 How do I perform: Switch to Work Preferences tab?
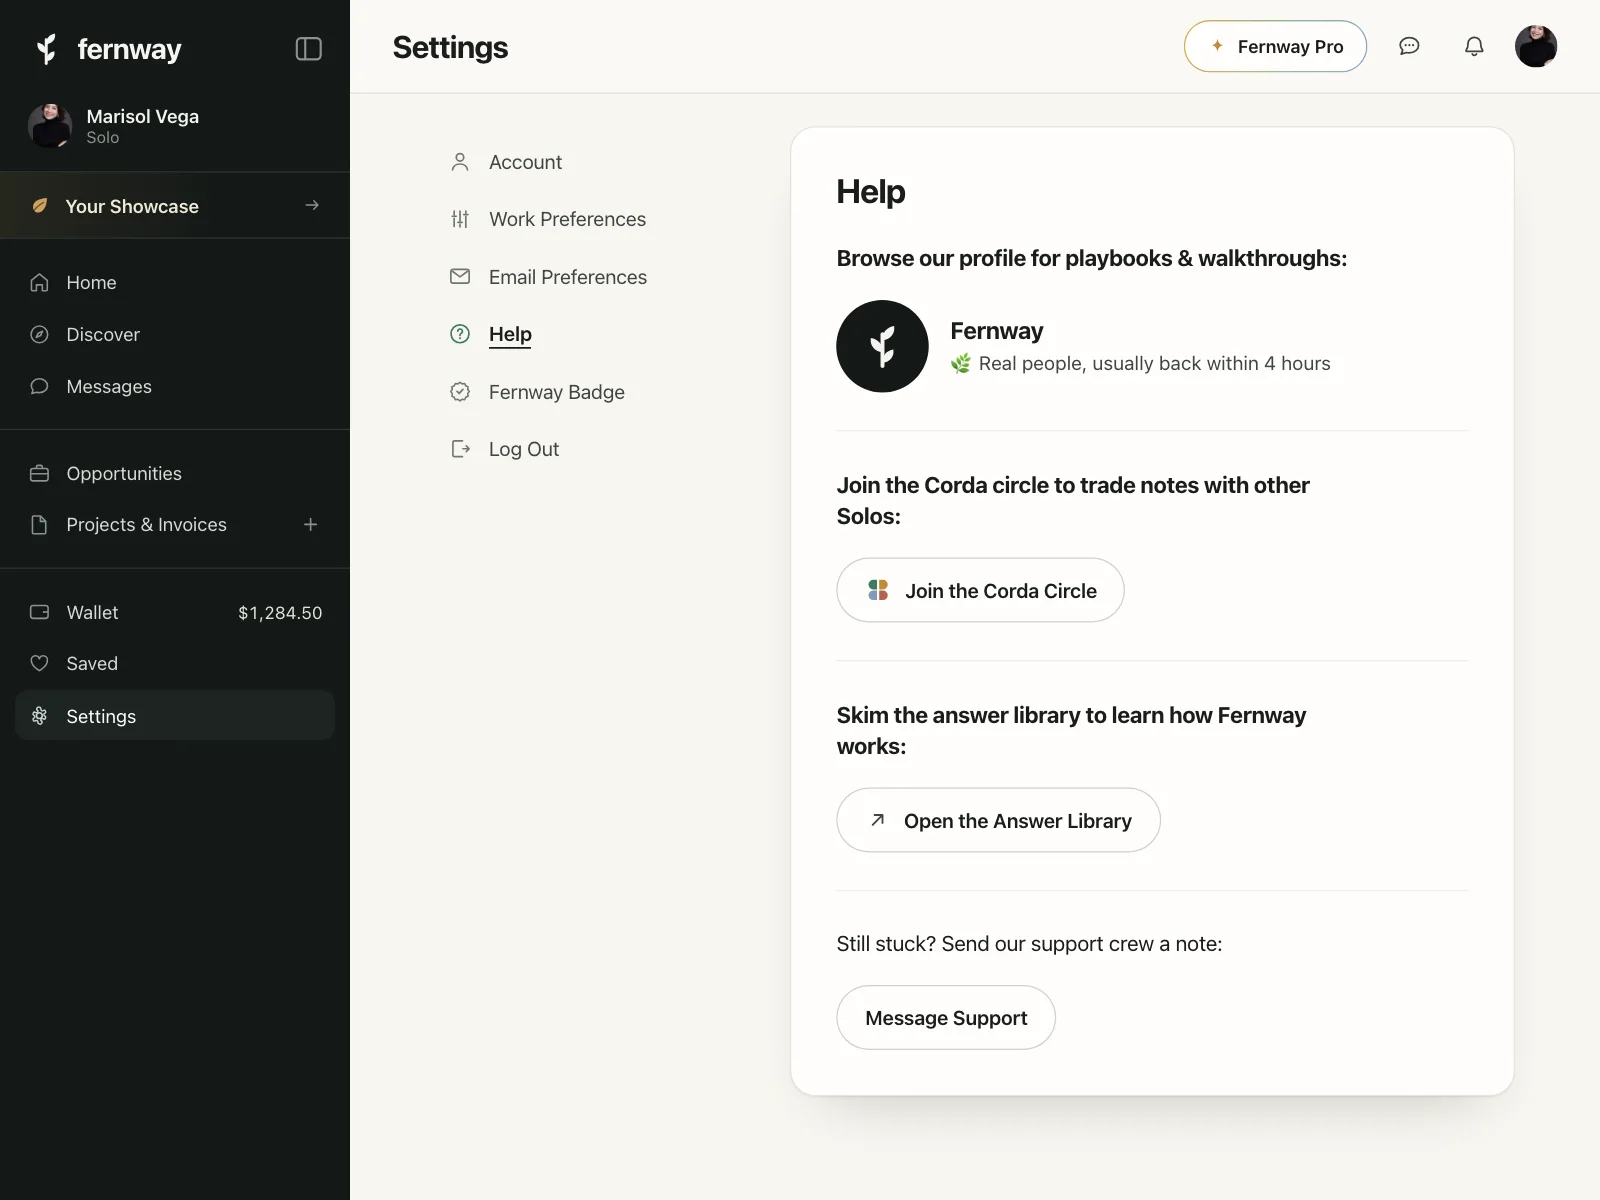567,219
